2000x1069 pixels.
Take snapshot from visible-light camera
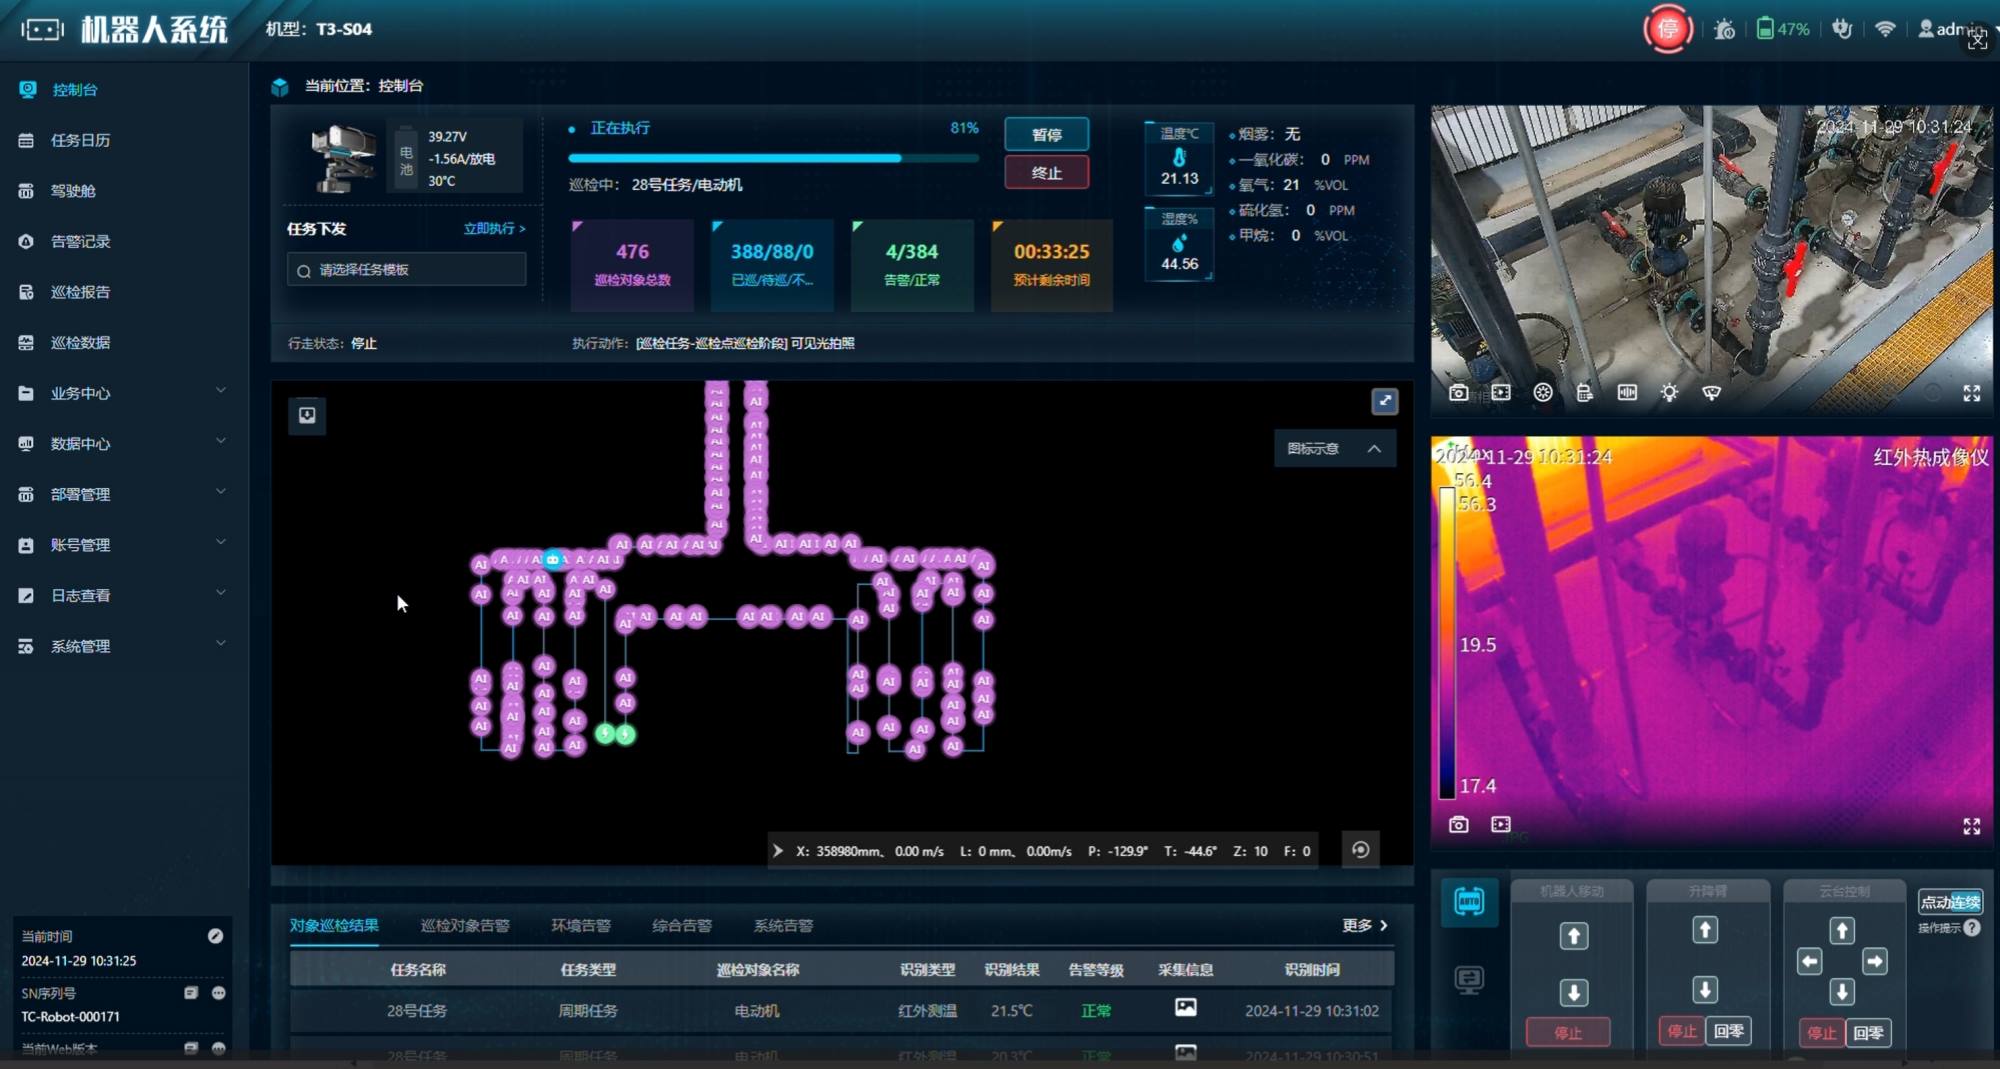[1459, 393]
